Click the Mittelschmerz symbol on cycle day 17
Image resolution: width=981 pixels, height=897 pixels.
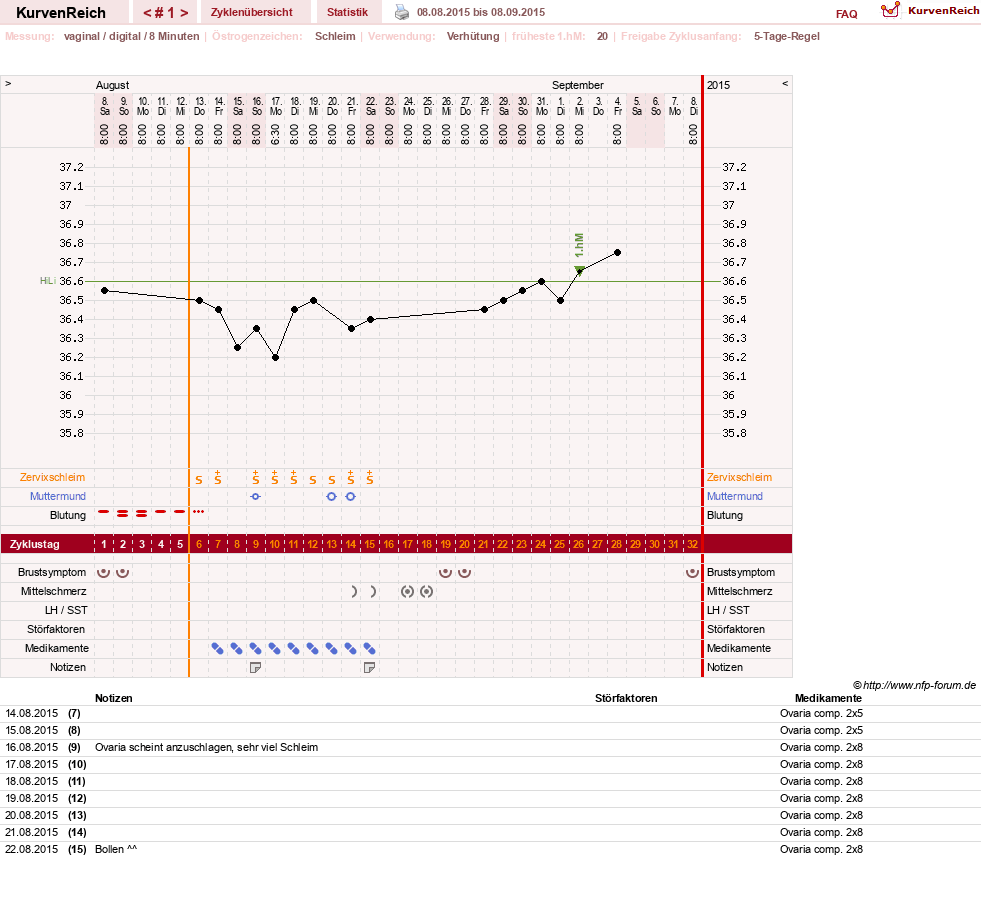(x=407, y=591)
